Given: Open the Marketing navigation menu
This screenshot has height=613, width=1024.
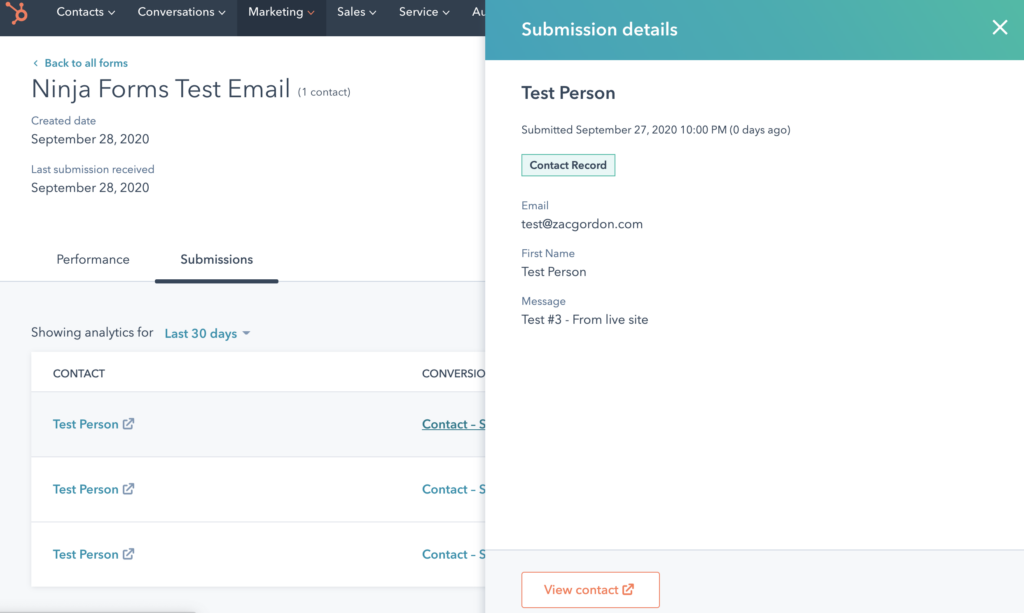Looking at the screenshot, I should 281,12.
